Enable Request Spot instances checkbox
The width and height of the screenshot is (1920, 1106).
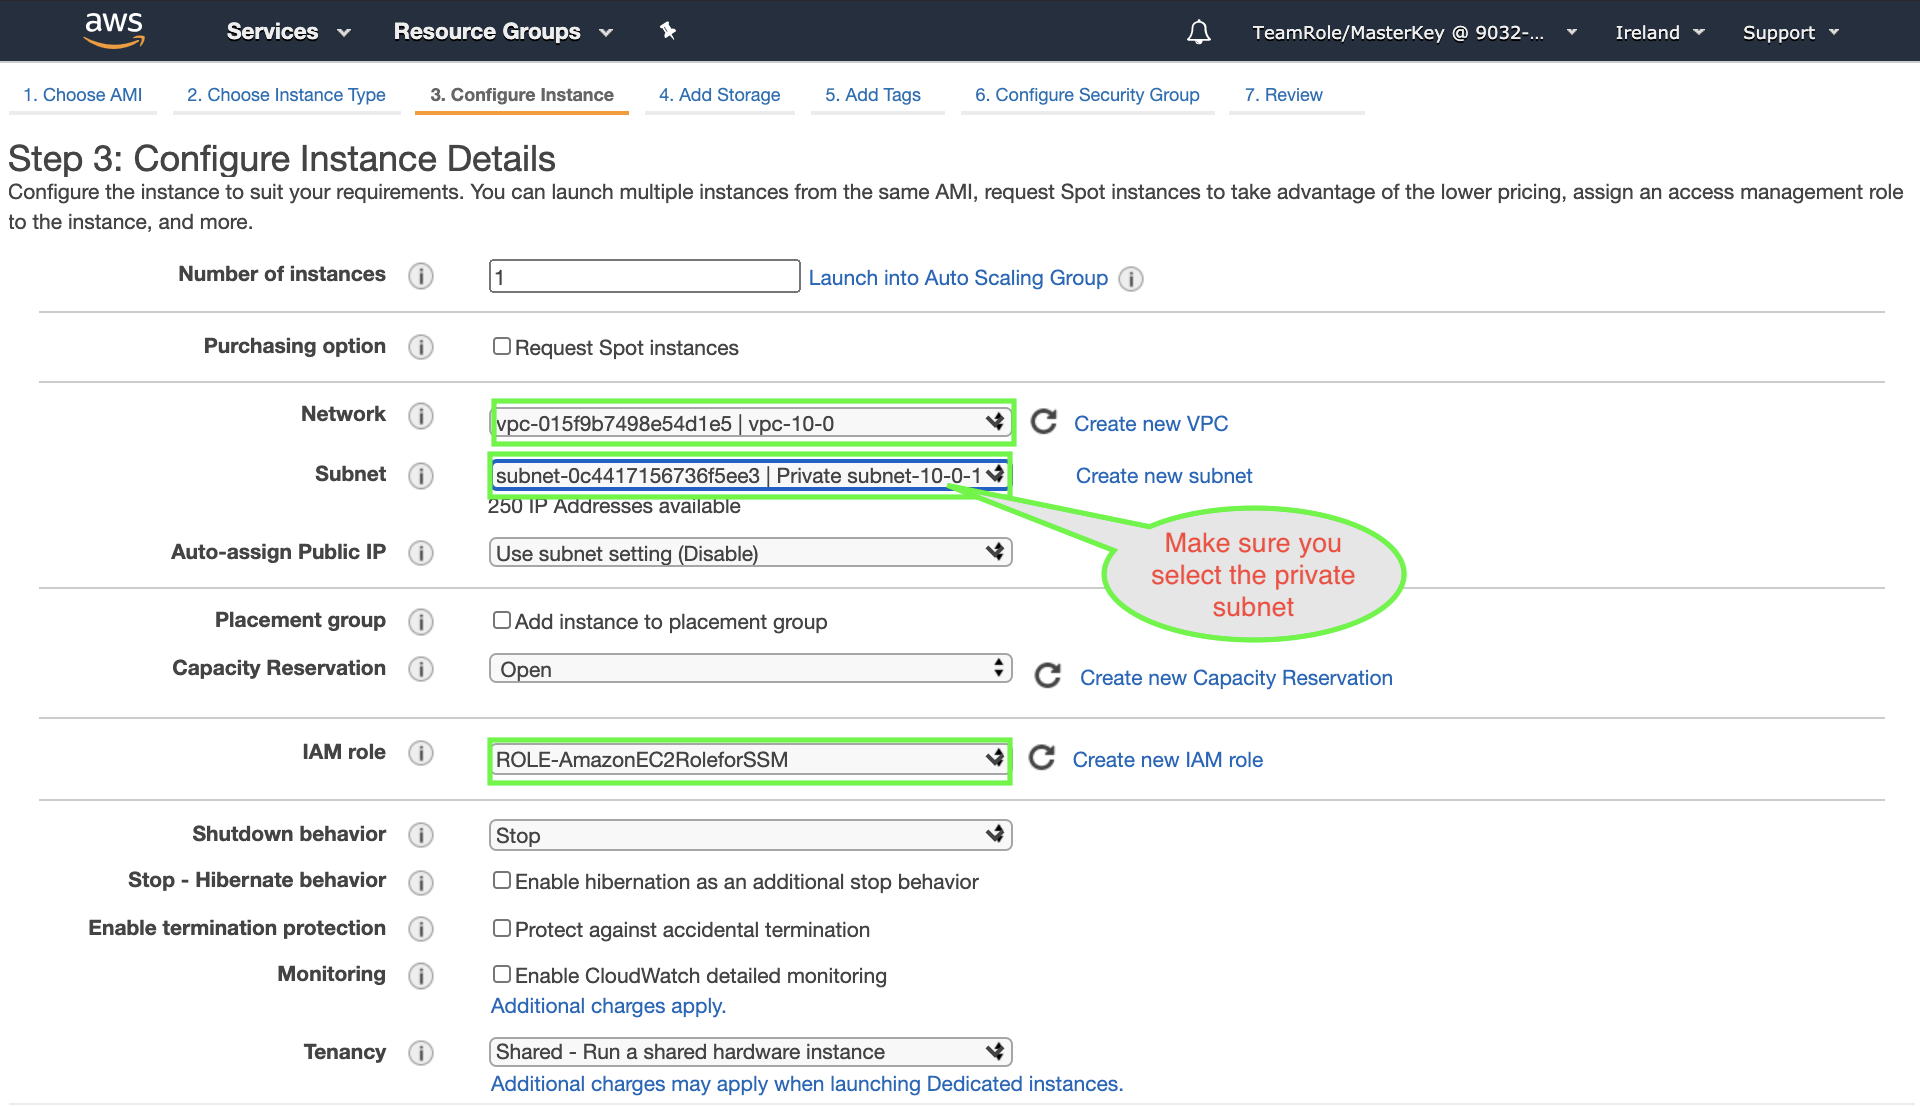click(x=502, y=346)
